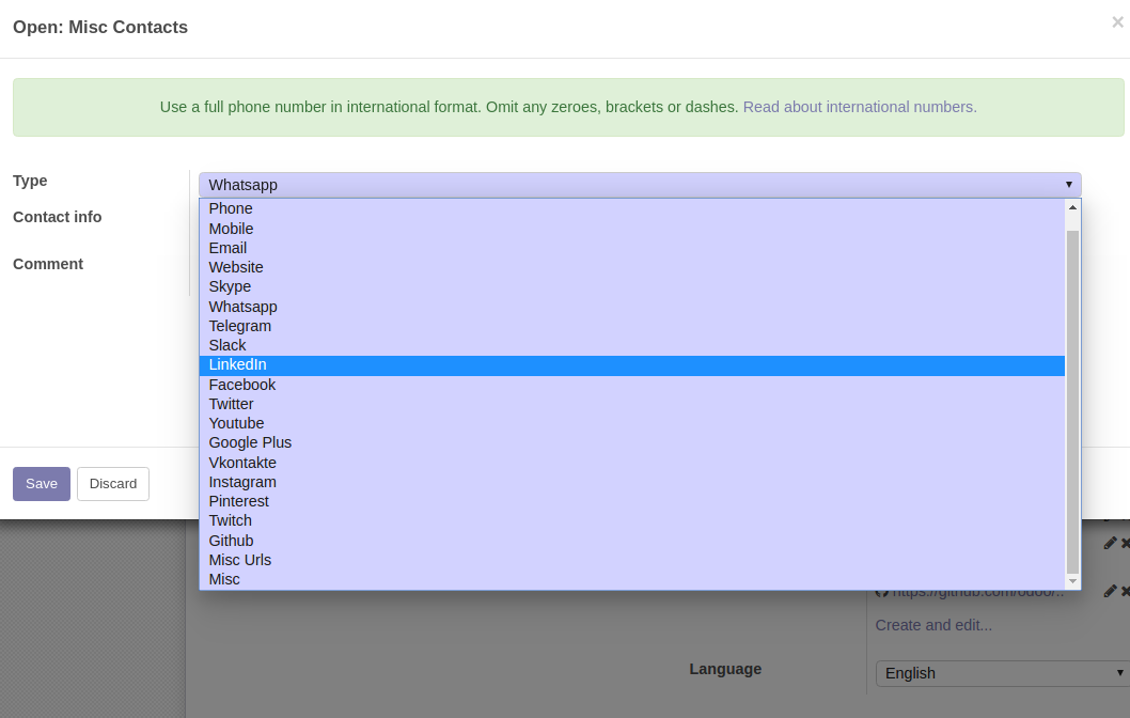
Task: Open the Read about international numbers link
Action: click(859, 107)
